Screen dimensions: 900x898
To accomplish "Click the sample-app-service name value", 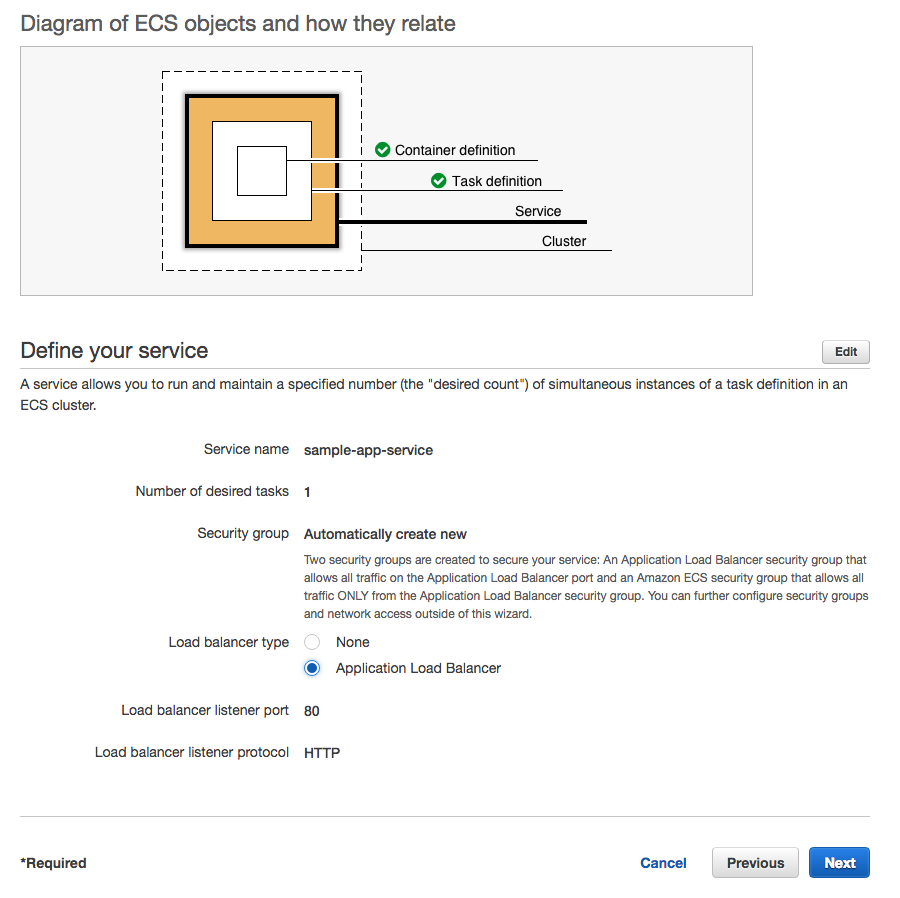I will click(x=368, y=450).
